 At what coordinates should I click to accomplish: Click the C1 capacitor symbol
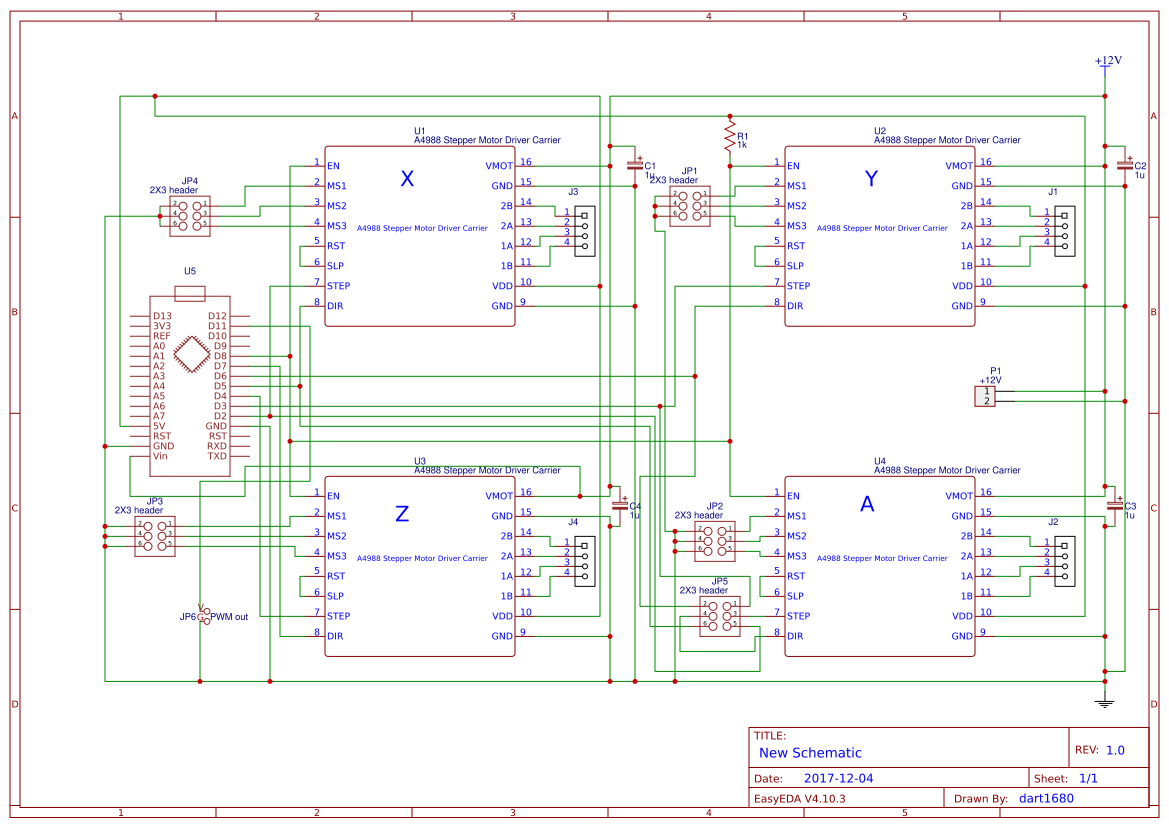(632, 162)
